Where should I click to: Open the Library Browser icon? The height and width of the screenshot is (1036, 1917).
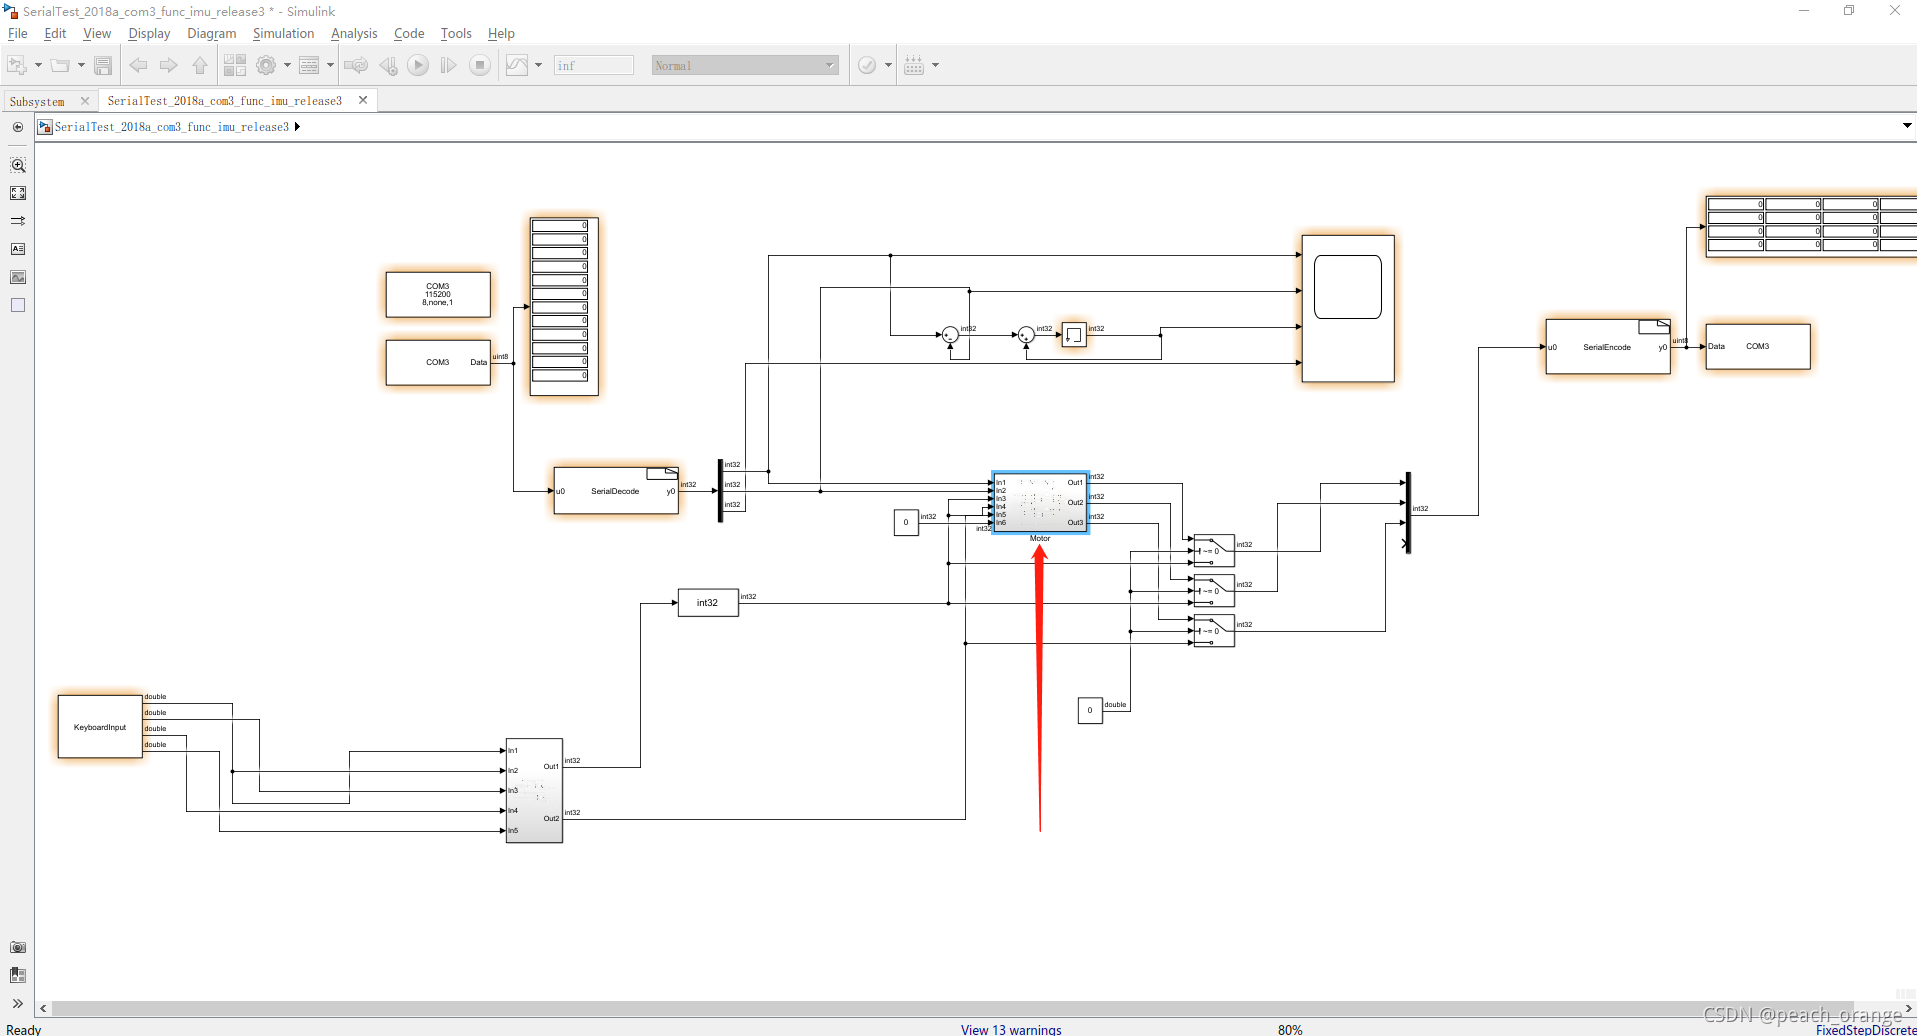[x=235, y=65]
